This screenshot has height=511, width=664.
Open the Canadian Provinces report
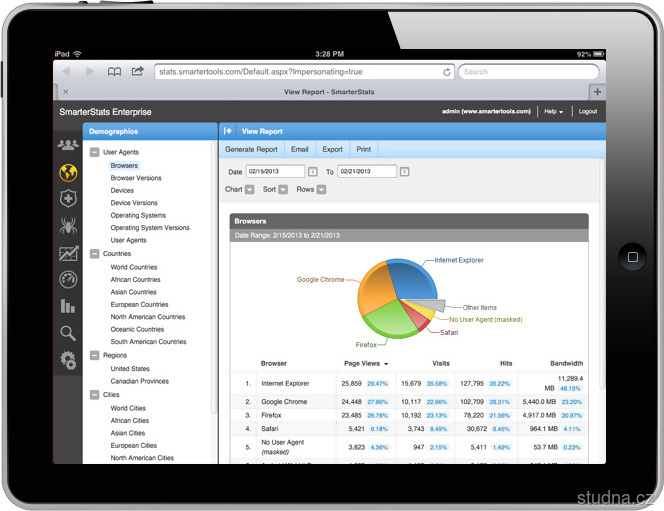click(140, 381)
